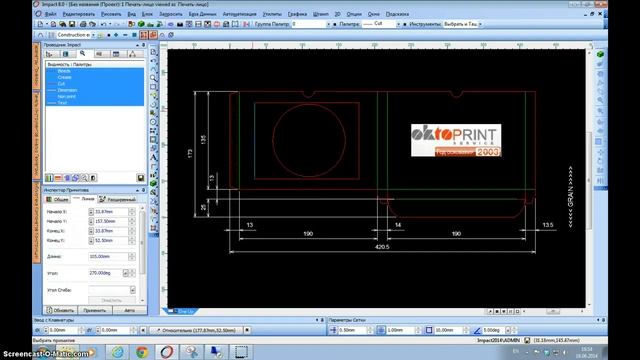Click the Print icon in main toolbar

[x=83, y=24]
